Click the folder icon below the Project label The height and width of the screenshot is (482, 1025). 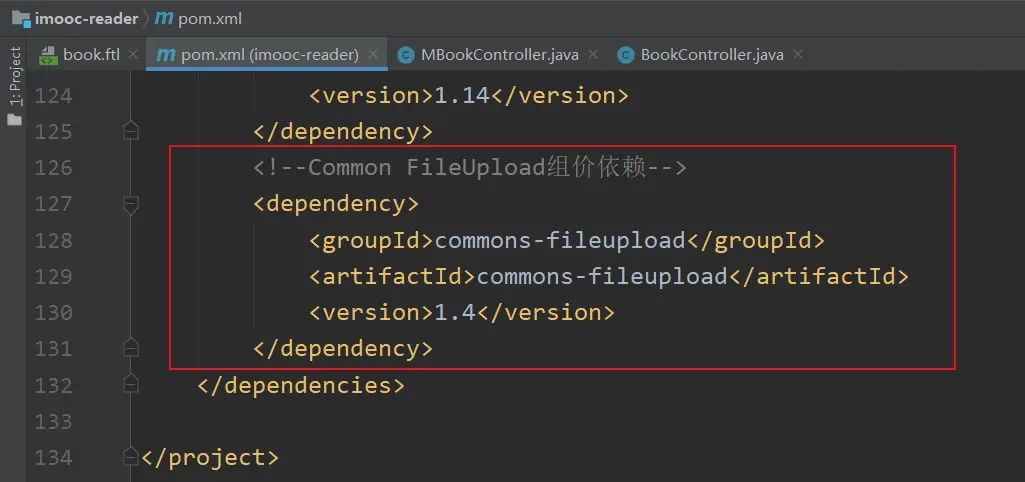[x=14, y=120]
